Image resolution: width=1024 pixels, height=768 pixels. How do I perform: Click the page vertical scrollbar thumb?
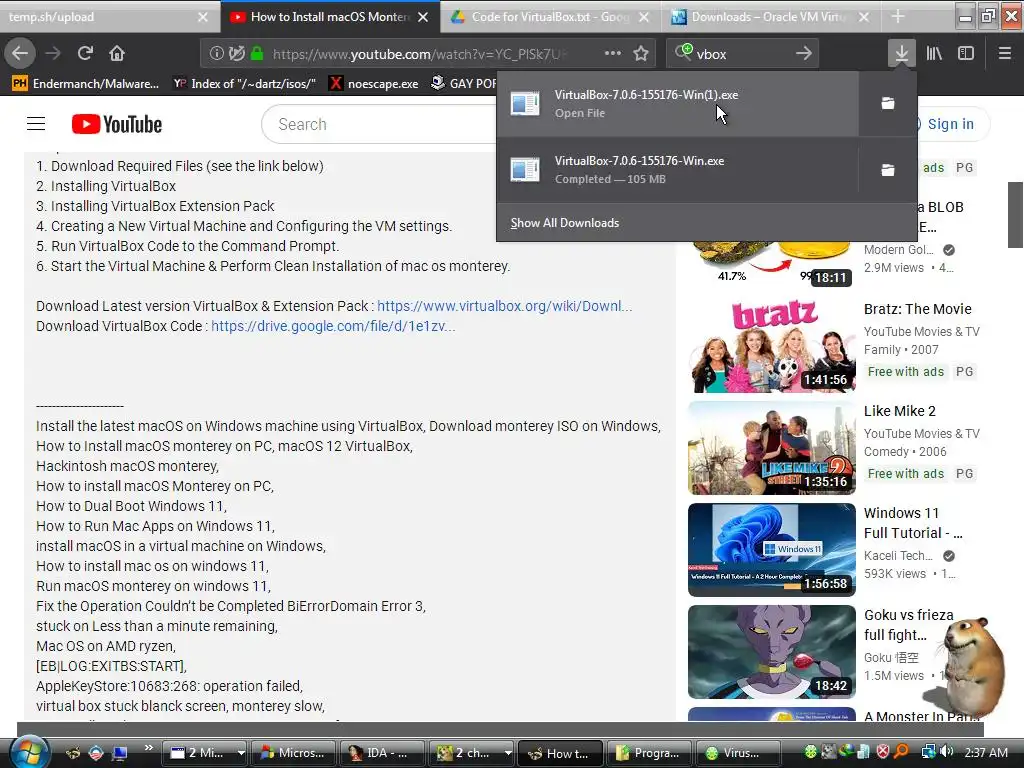1015,214
